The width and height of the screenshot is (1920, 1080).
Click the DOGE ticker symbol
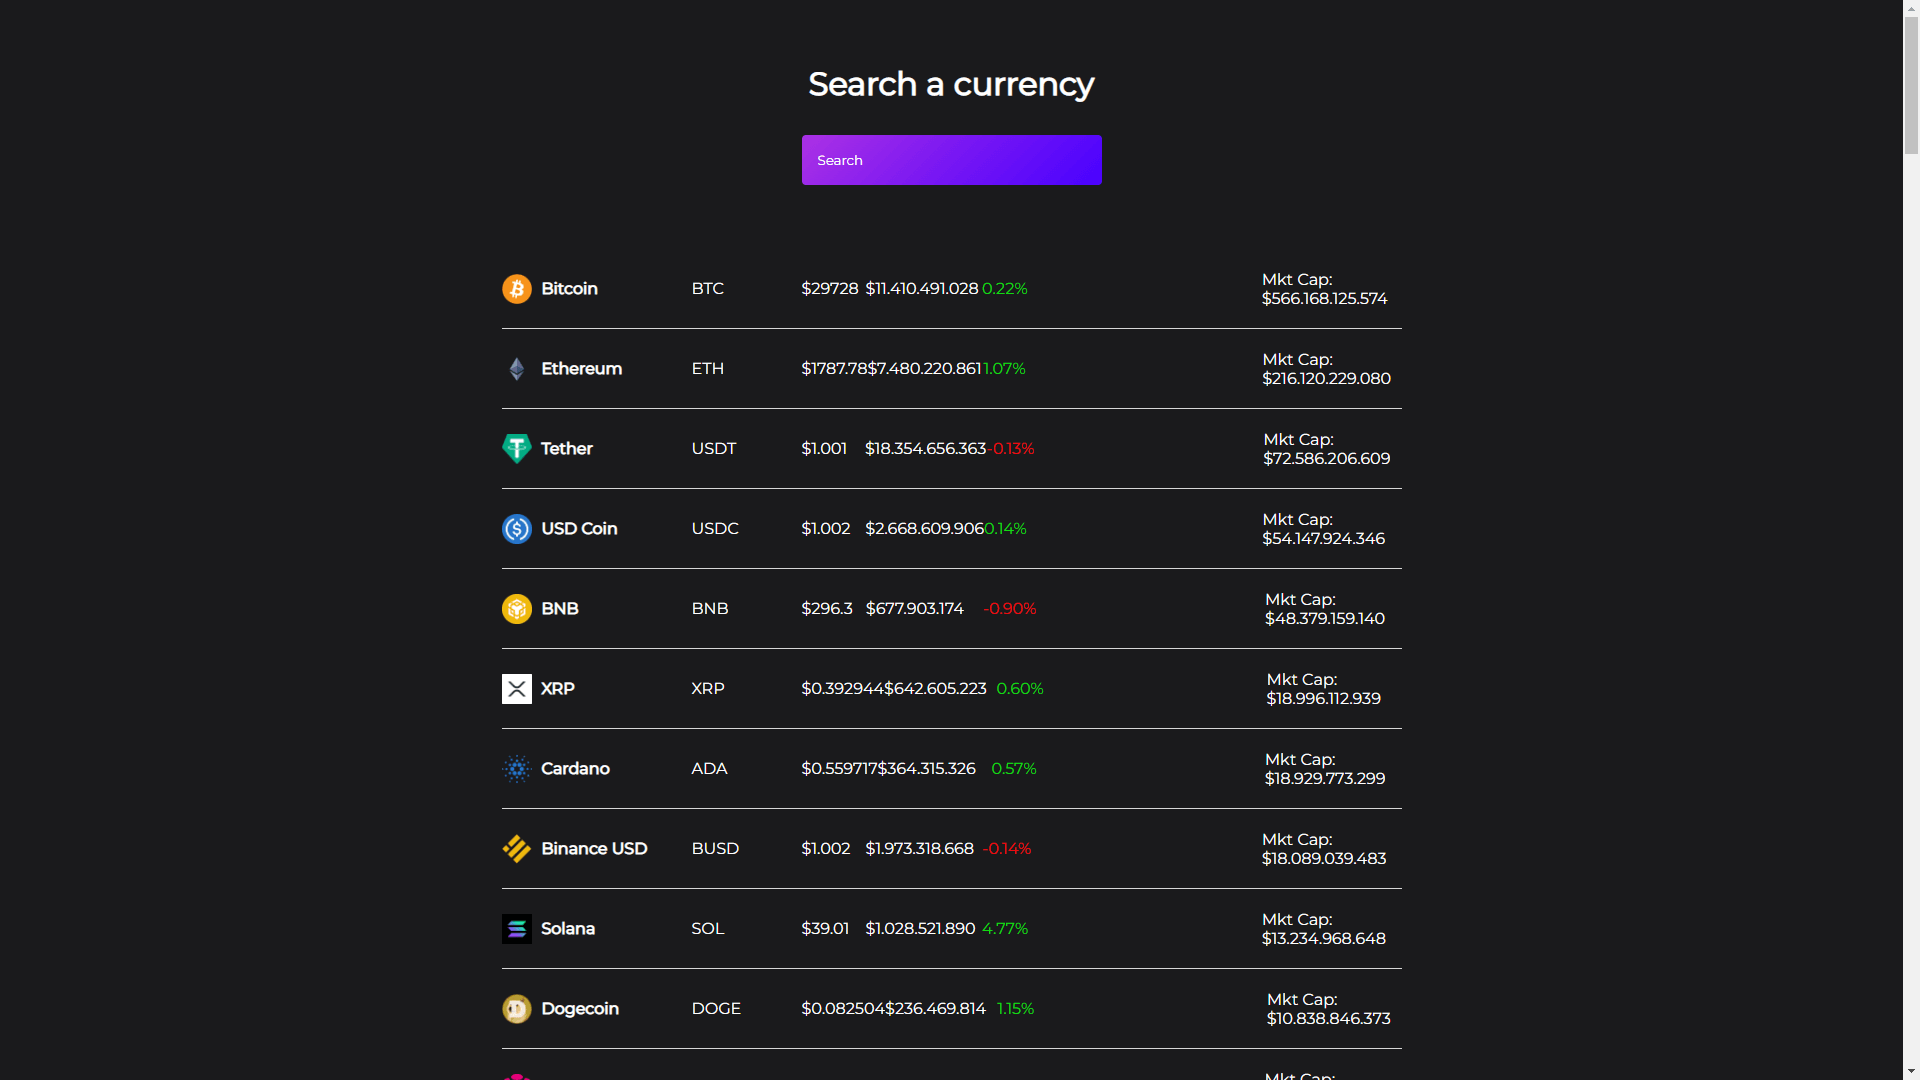(716, 1009)
